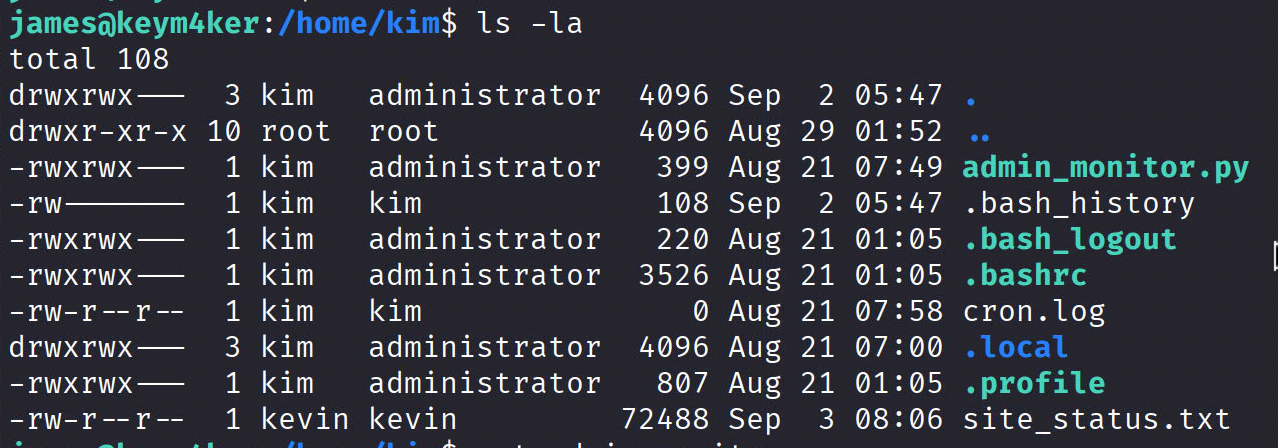The image size is (1278, 448).
Task: Click the 'total 108' output line
Action: pos(89,59)
